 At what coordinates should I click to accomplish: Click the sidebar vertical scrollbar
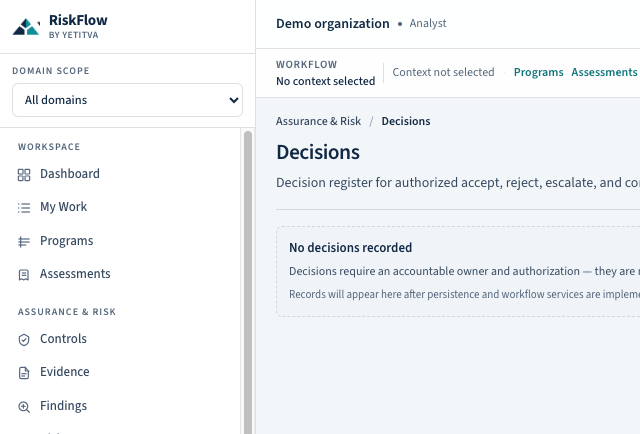248,282
